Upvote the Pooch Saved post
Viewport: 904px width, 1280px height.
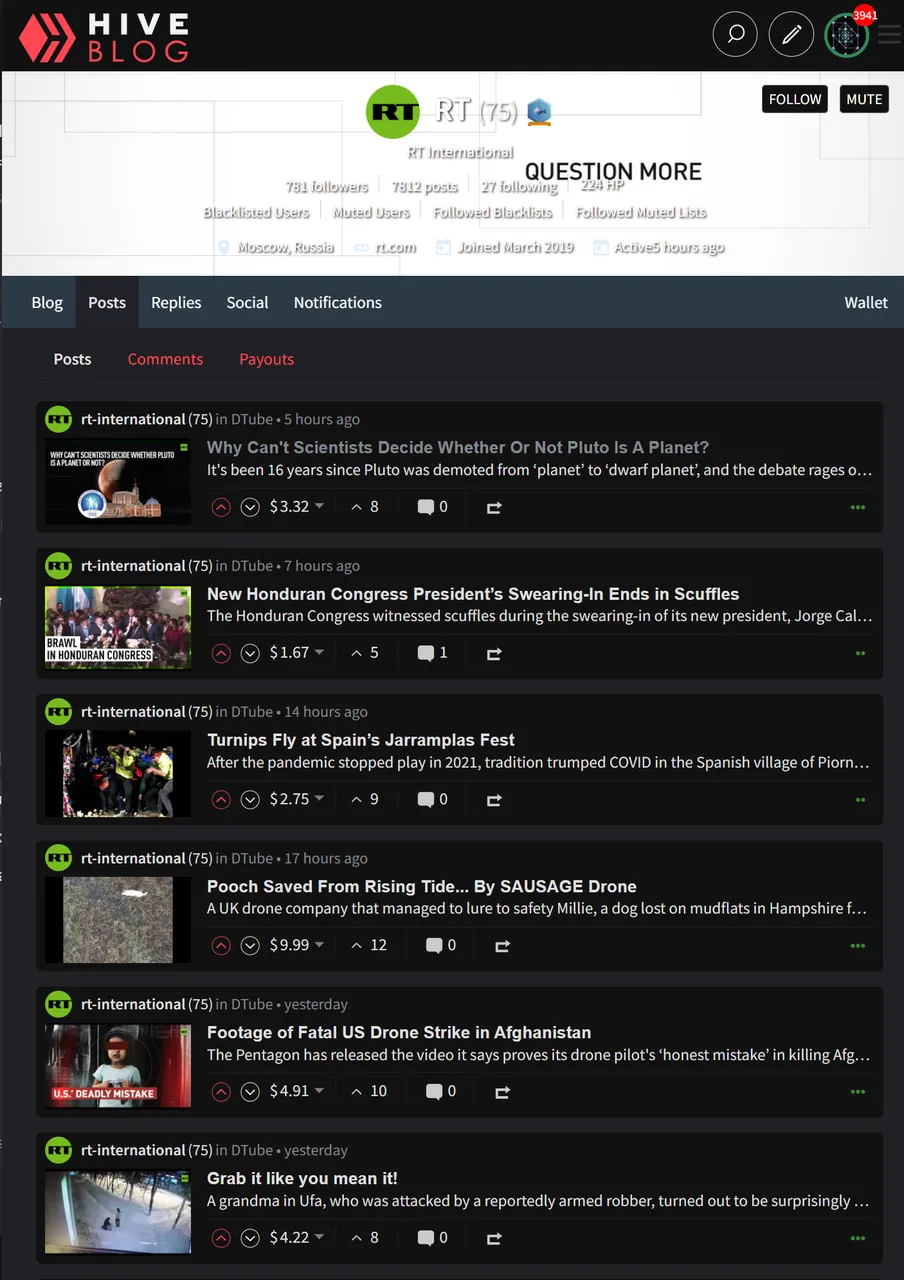221,945
